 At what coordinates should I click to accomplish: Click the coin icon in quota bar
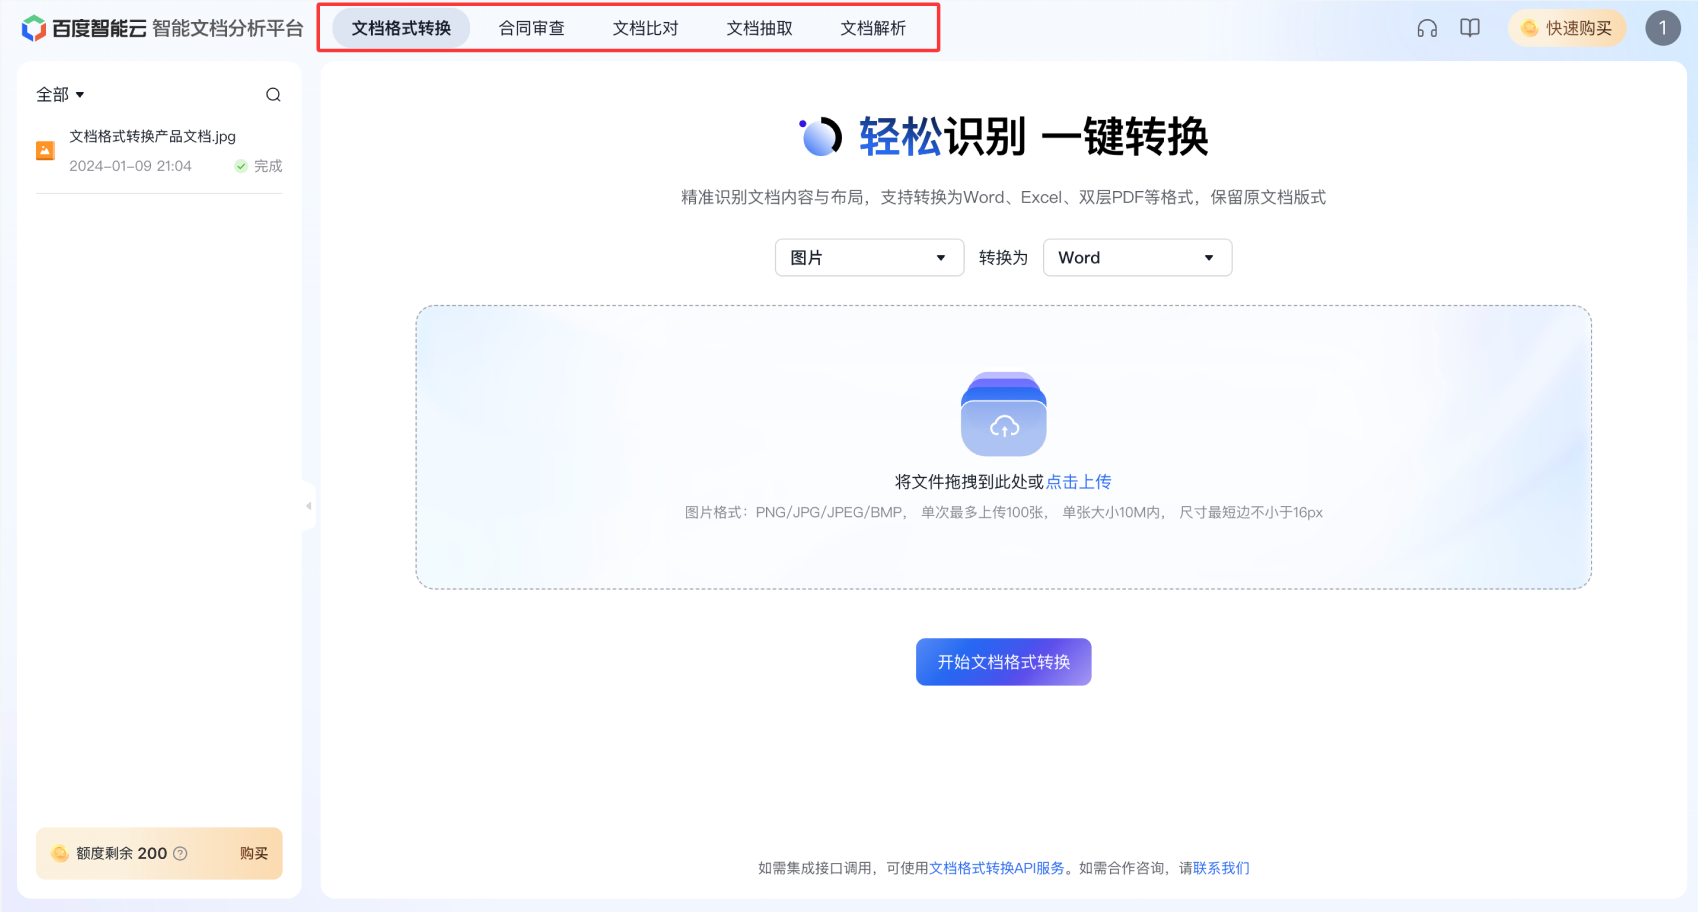pos(60,853)
